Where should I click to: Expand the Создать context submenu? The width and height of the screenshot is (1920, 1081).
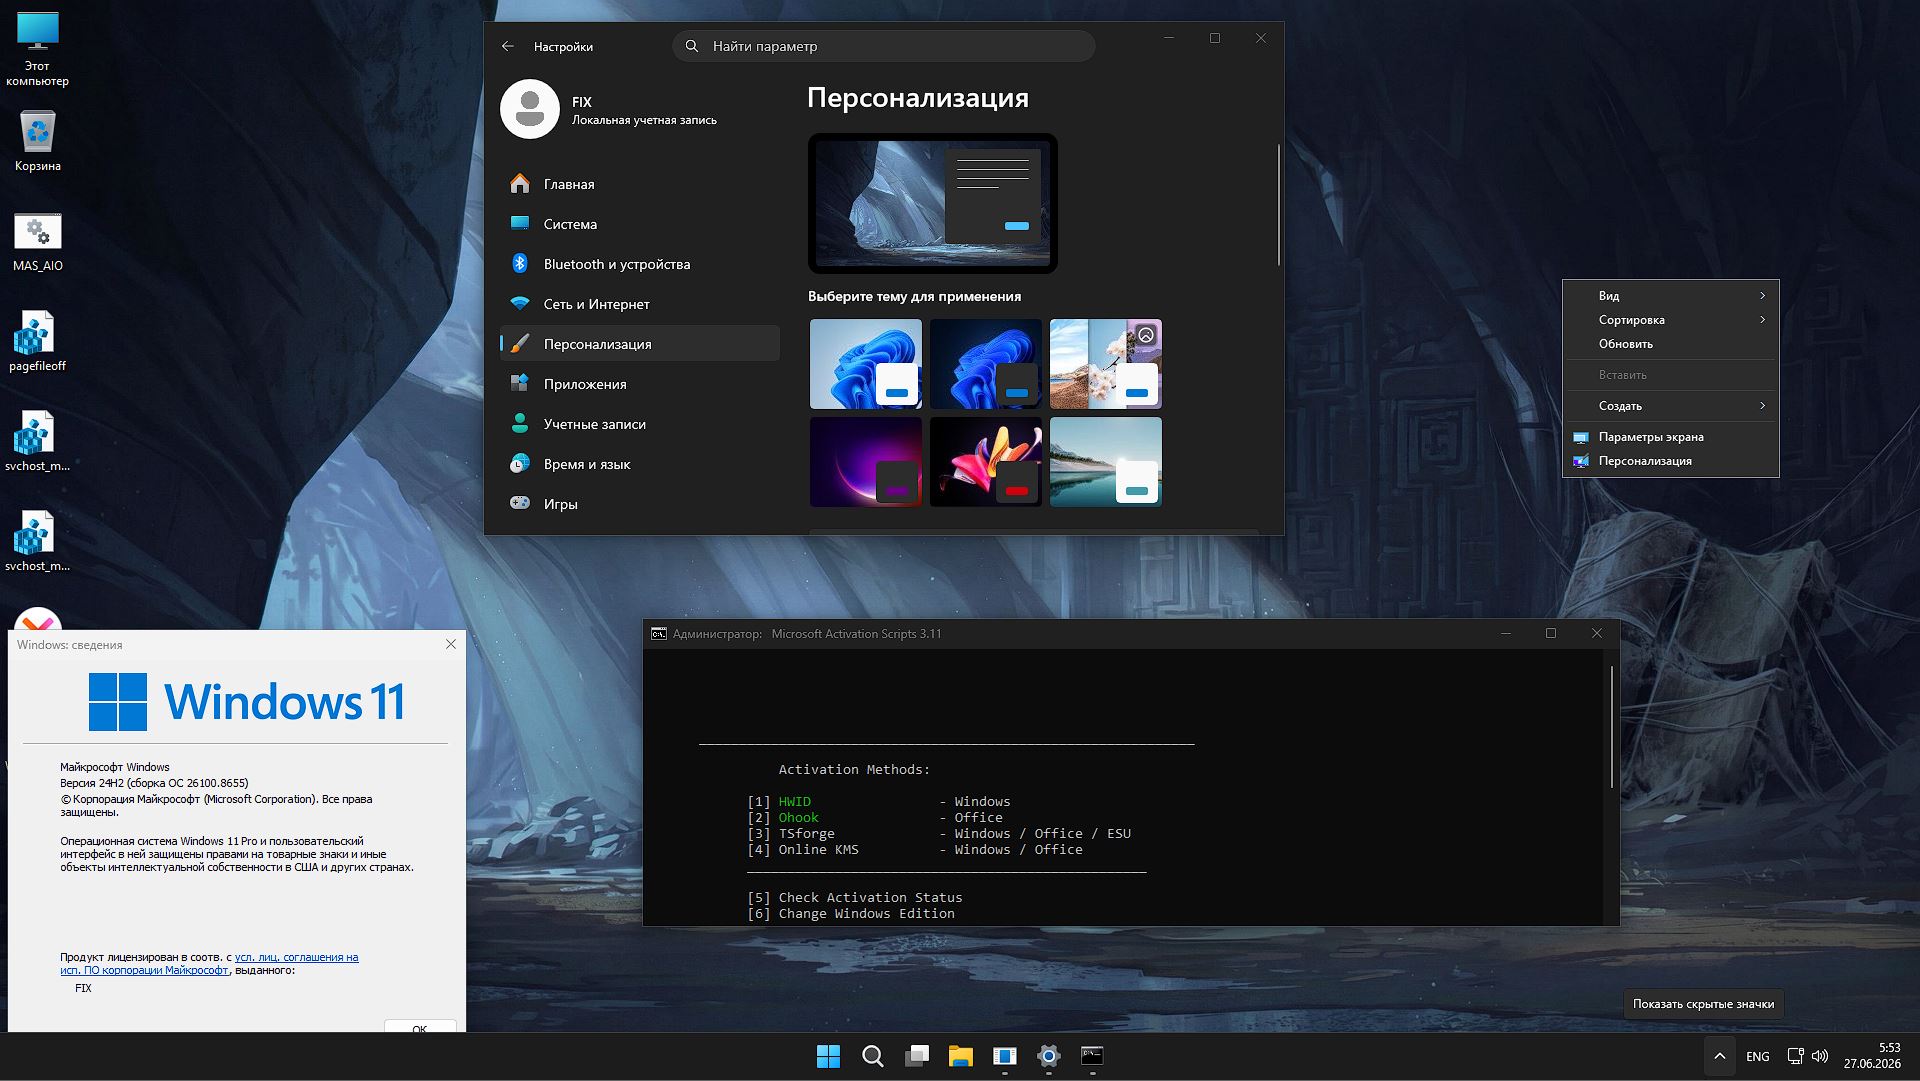pyautogui.click(x=1671, y=406)
